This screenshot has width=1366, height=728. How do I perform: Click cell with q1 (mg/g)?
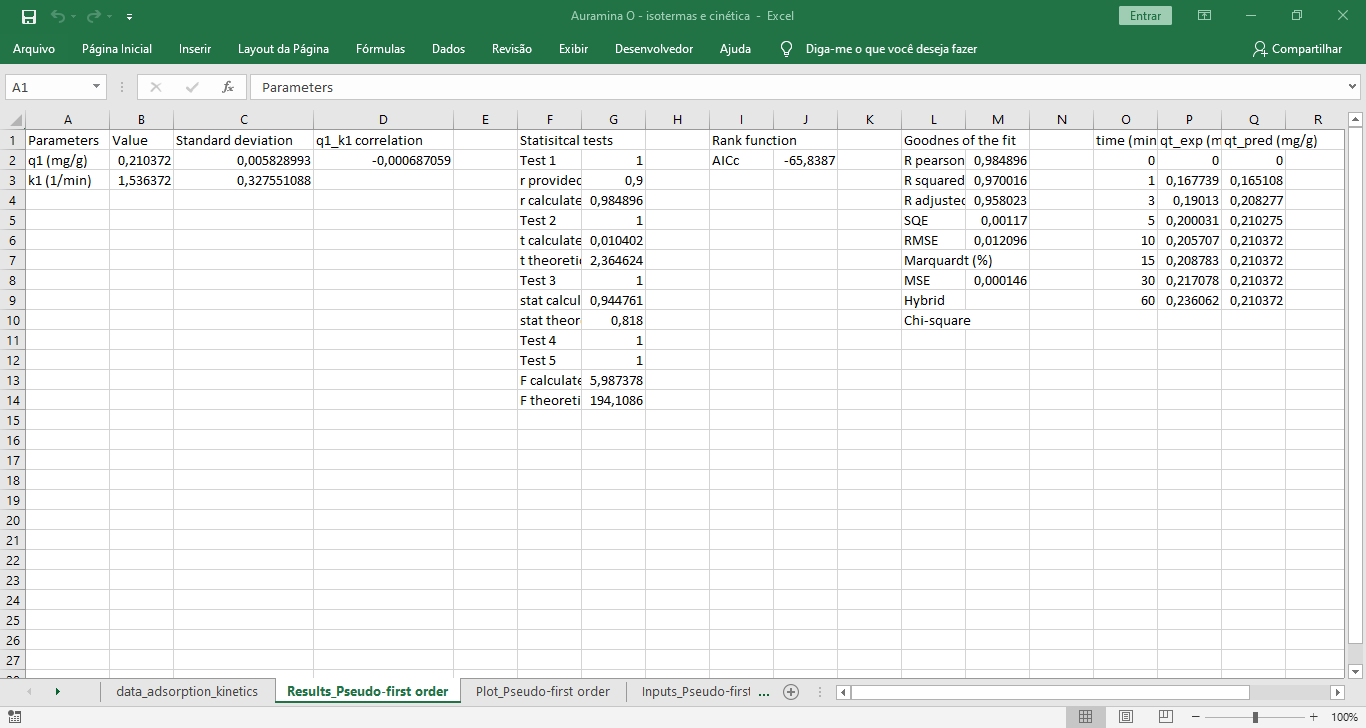click(67, 160)
